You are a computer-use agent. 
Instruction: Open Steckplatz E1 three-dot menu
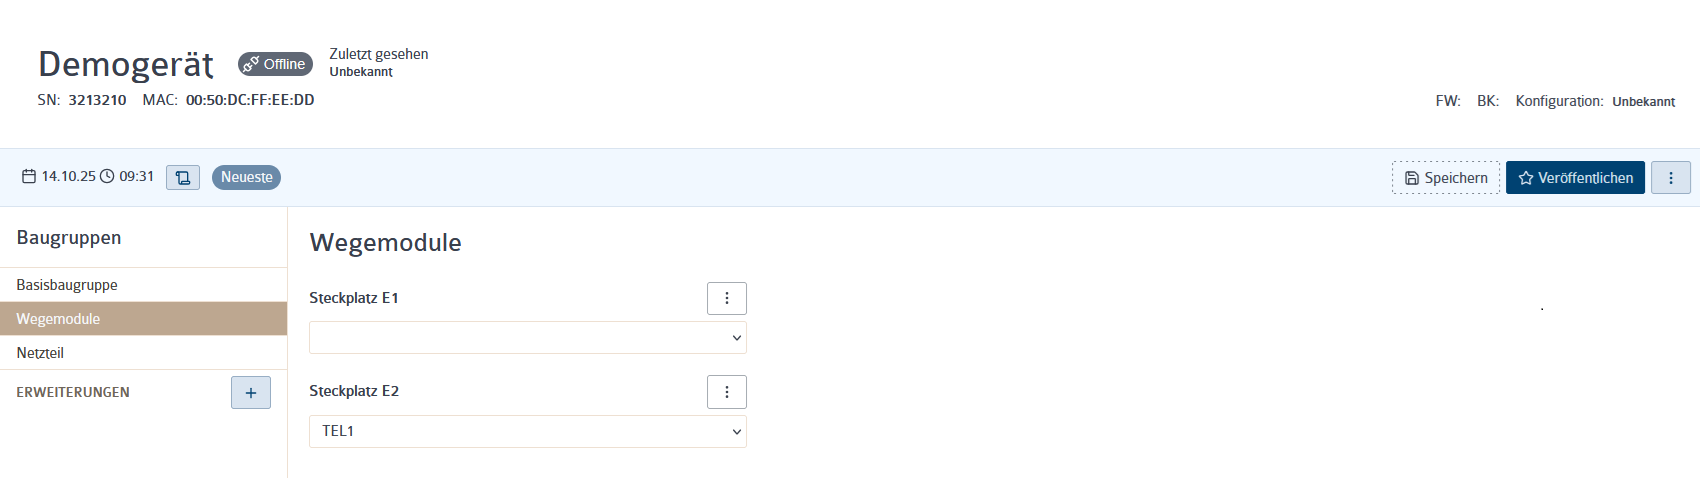pyautogui.click(x=727, y=298)
